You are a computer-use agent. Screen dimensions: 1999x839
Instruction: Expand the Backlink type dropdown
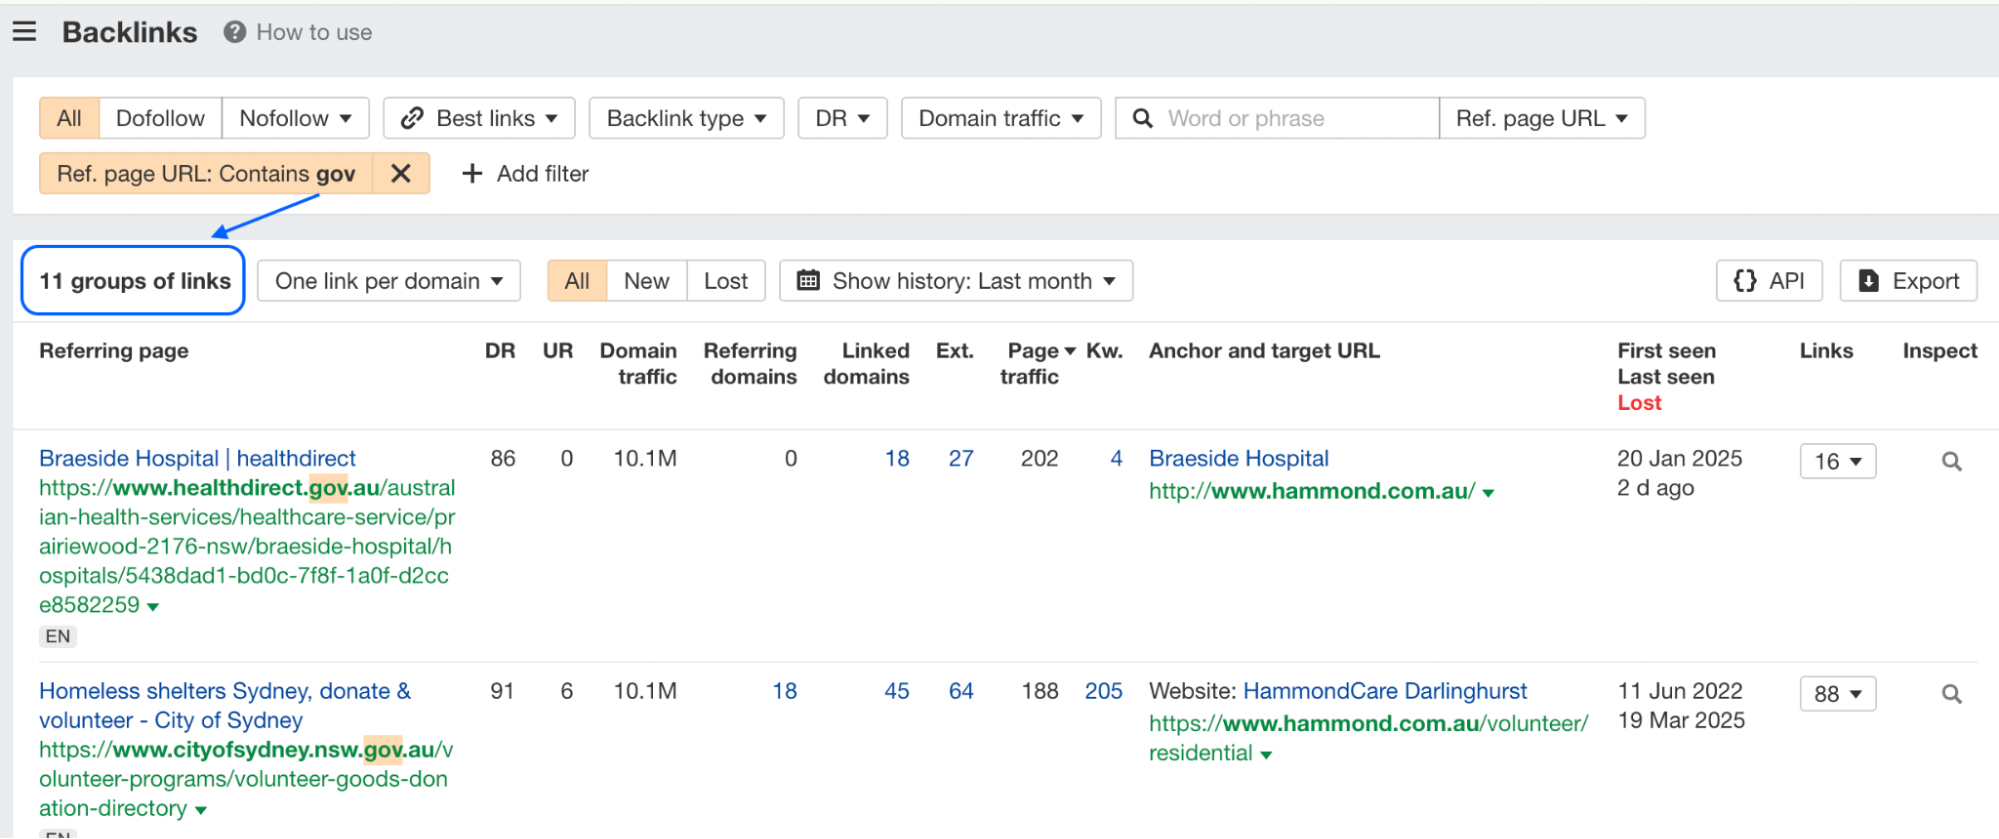tap(686, 118)
